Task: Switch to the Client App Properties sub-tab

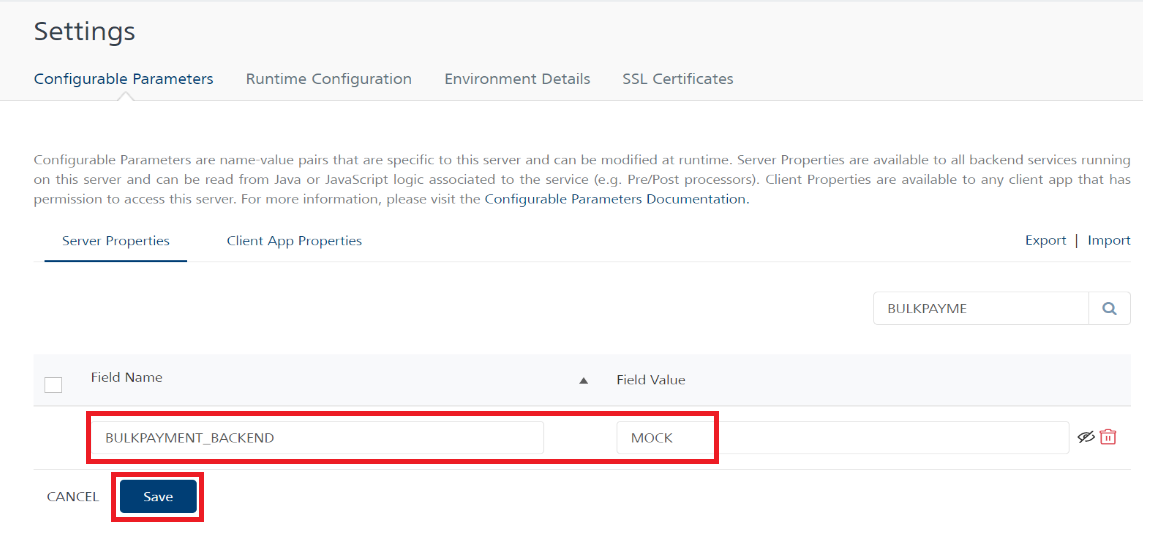Action: pyautogui.click(x=294, y=241)
